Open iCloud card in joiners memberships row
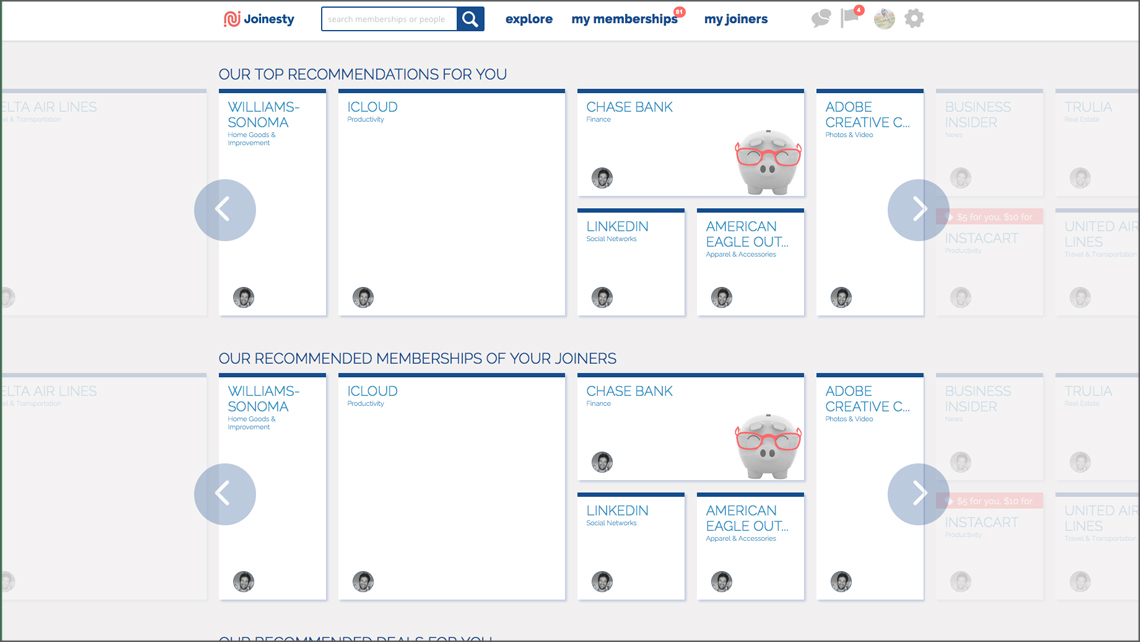 coord(451,487)
